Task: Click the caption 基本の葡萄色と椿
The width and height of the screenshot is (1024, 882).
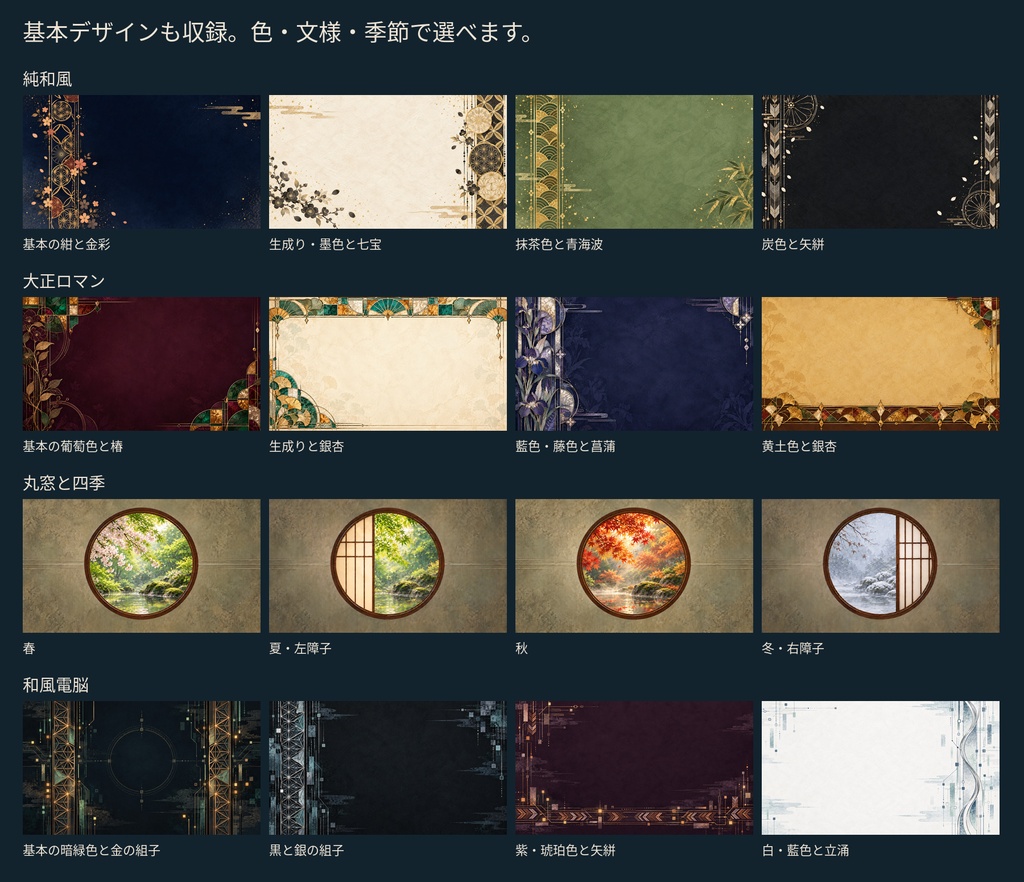Action: coord(73,447)
